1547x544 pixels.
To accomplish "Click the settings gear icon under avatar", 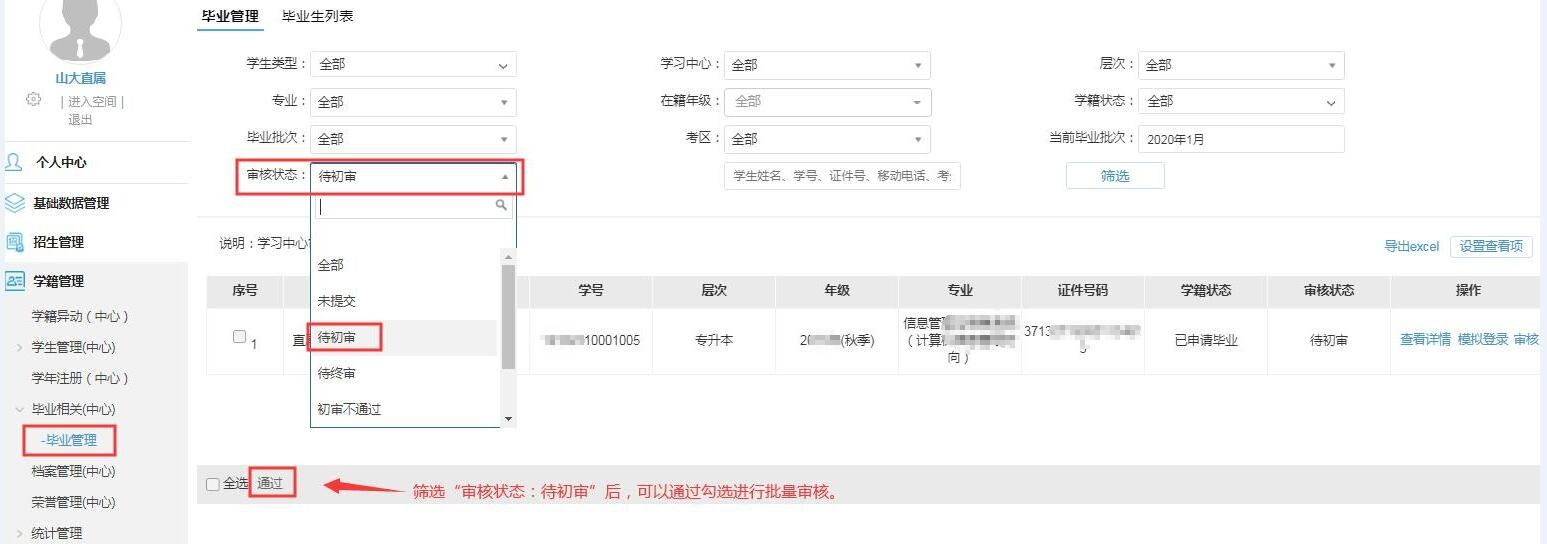I will click(x=34, y=99).
